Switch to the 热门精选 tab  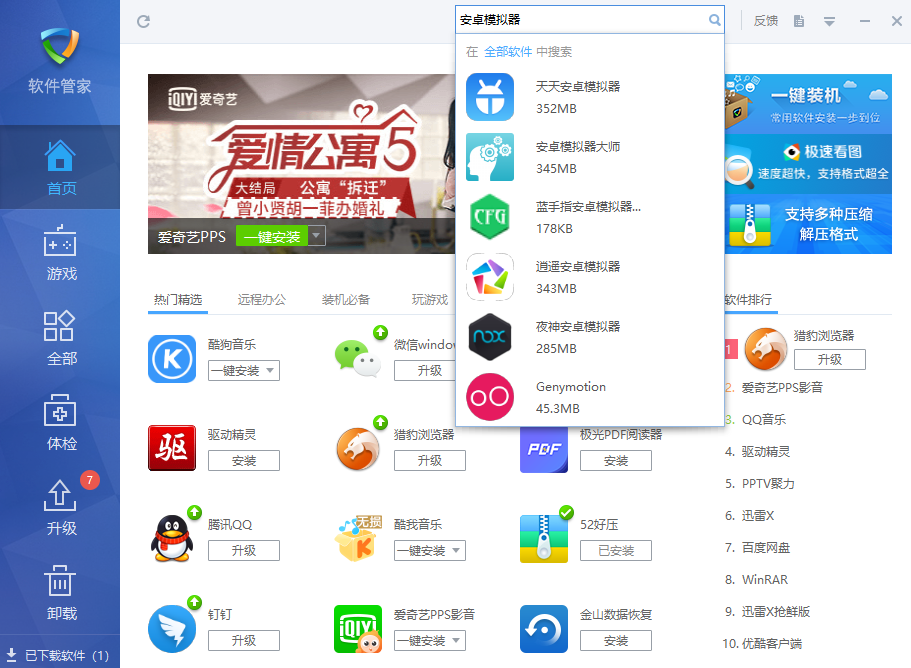(x=178, y=300)
